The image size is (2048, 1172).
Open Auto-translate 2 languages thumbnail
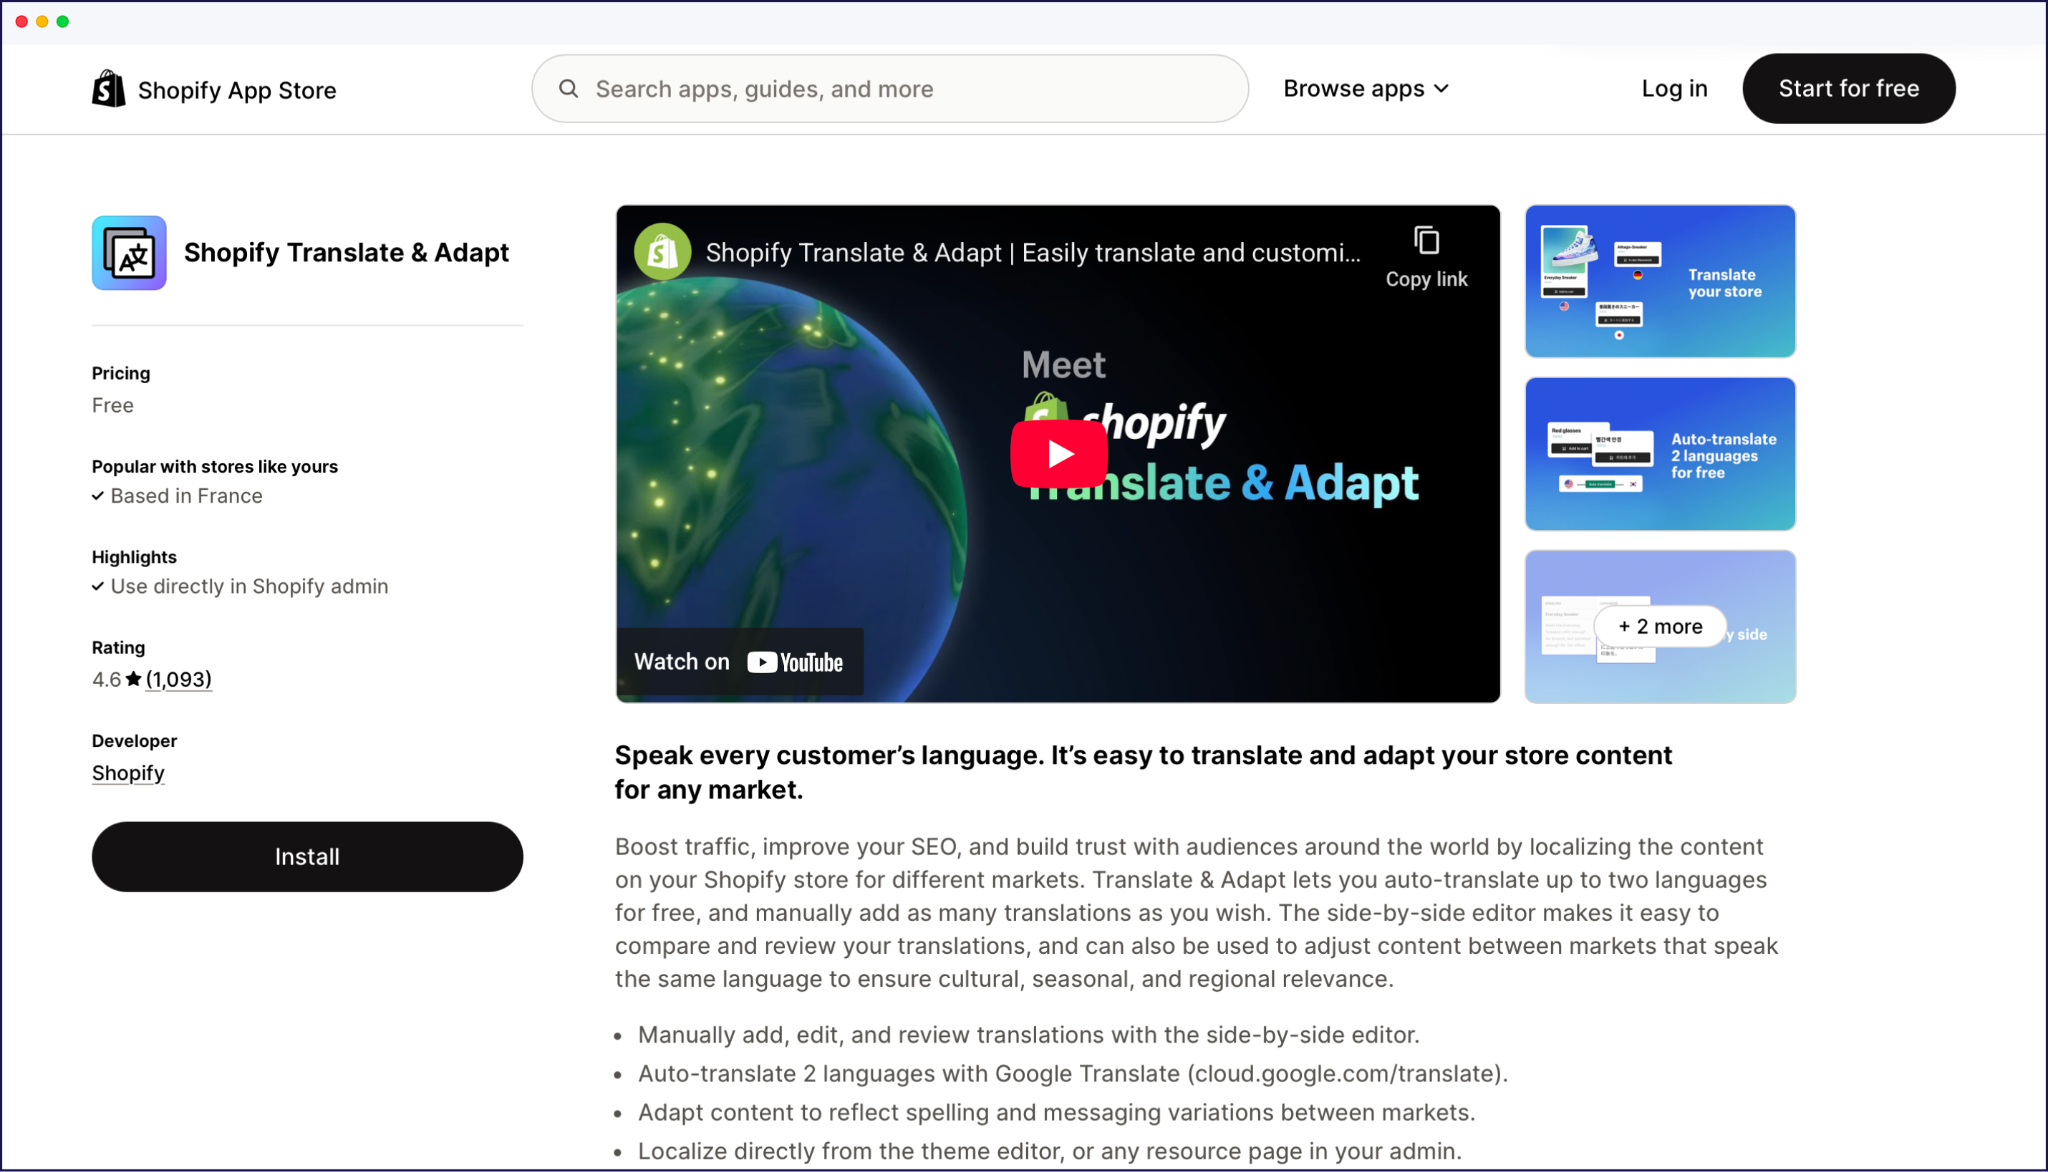pos(1659,454)
